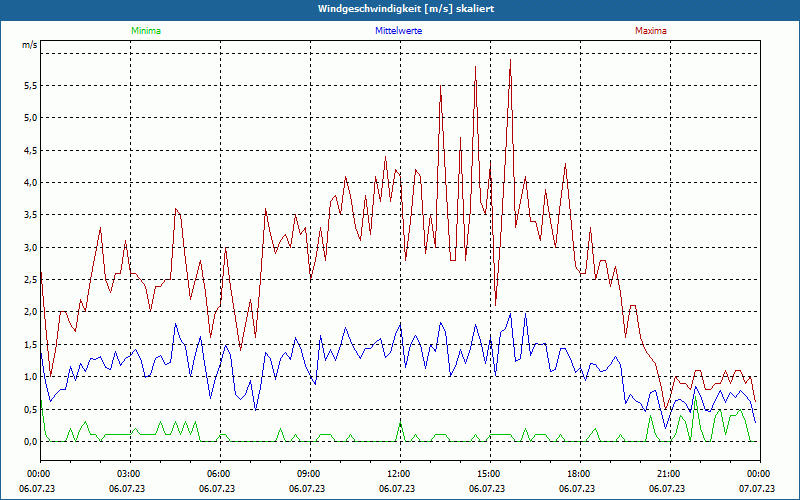
Task: Click the '1,0' y-axis value
Action: click(31, 377)
